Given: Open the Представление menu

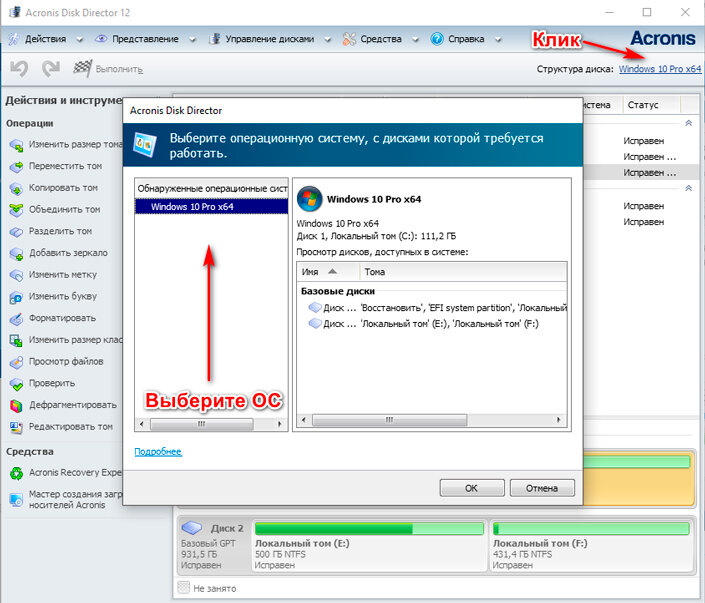Looking at the screenshot, I should click(x=145, y=39).
